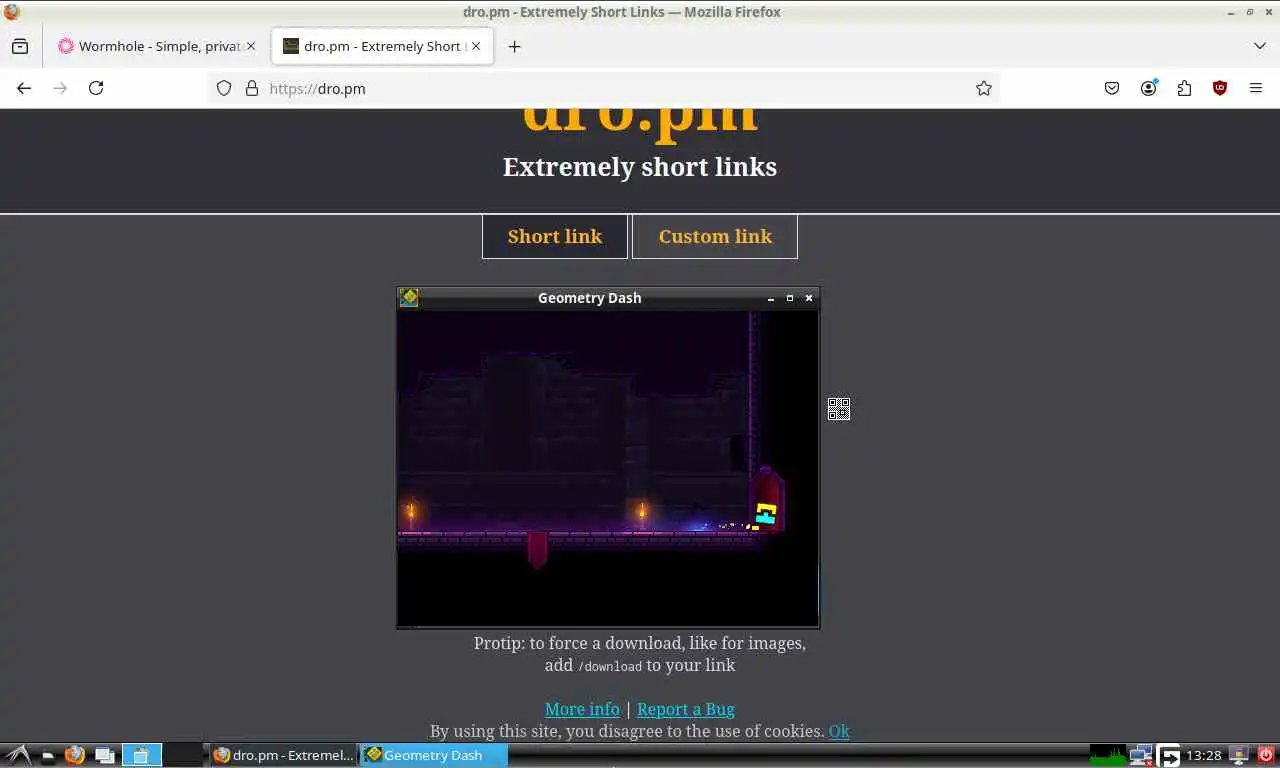Close the Geometry Dash window
Screen dimensions: 1280x768
809,298
